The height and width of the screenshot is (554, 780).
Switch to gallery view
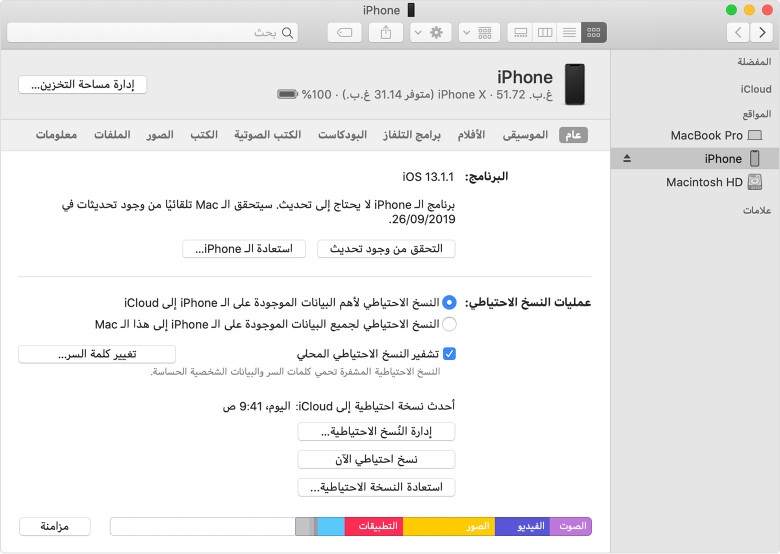[x=520, y=33]
